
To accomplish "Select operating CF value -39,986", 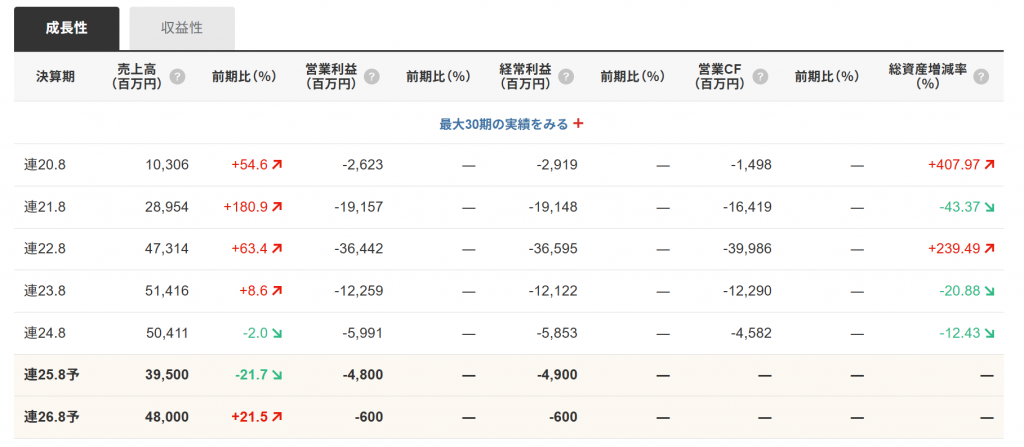I will click(747, 249).
